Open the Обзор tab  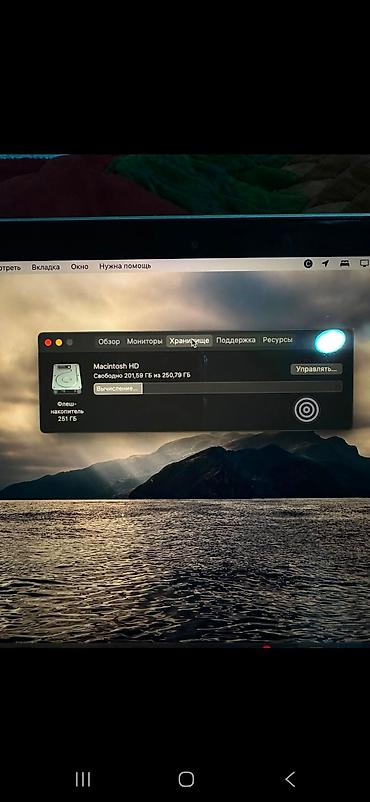coord(108,341)
